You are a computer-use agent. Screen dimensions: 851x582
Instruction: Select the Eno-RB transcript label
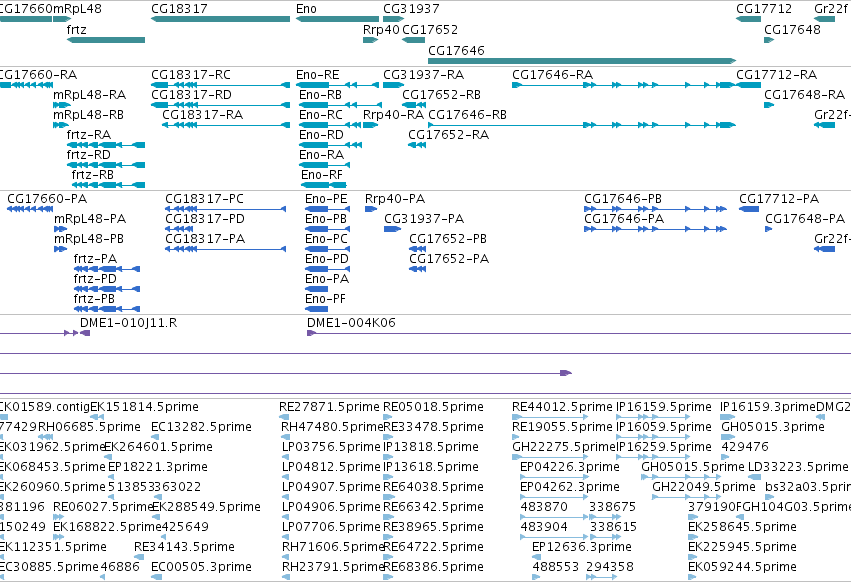point(320,94)
